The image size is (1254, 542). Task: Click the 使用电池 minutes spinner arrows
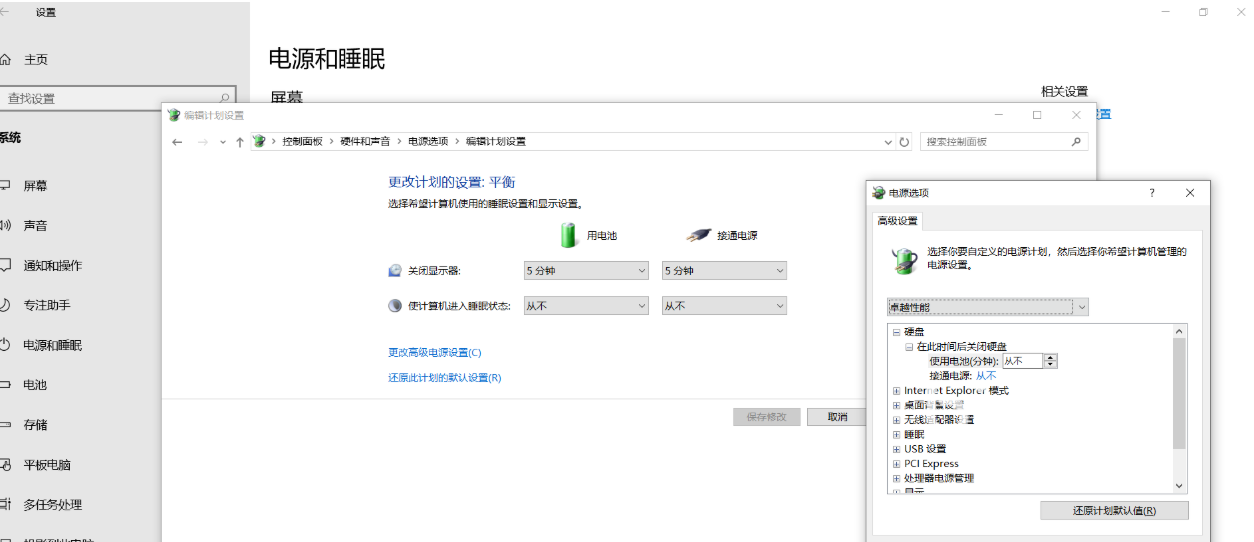point(1050,361)
